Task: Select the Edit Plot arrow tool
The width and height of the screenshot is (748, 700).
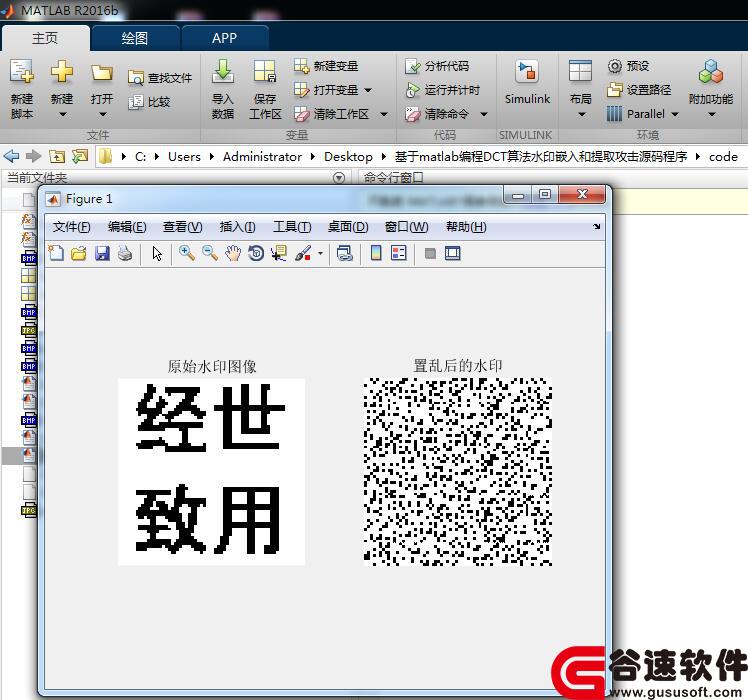Action: tap(157, 253)
